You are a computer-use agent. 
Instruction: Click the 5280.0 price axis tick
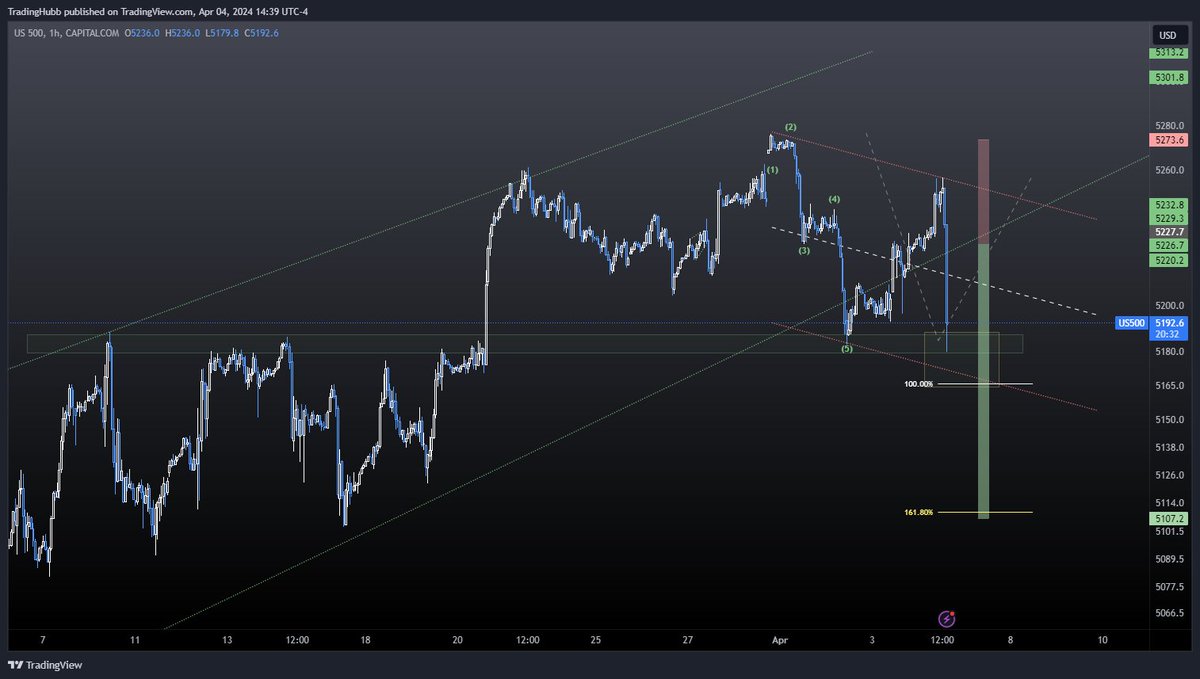[1168, 126]
